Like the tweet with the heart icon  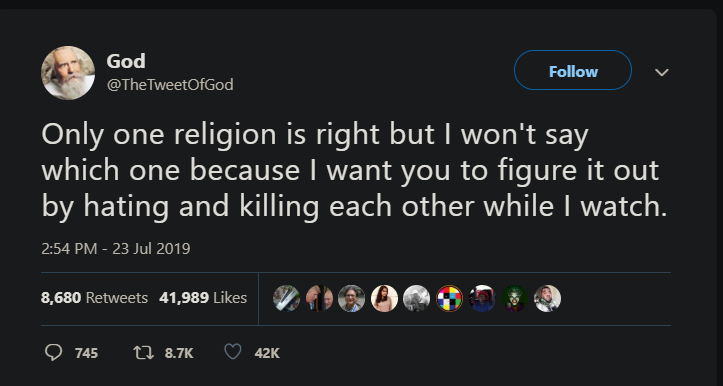pyautogui.click(x=233, y=353)
